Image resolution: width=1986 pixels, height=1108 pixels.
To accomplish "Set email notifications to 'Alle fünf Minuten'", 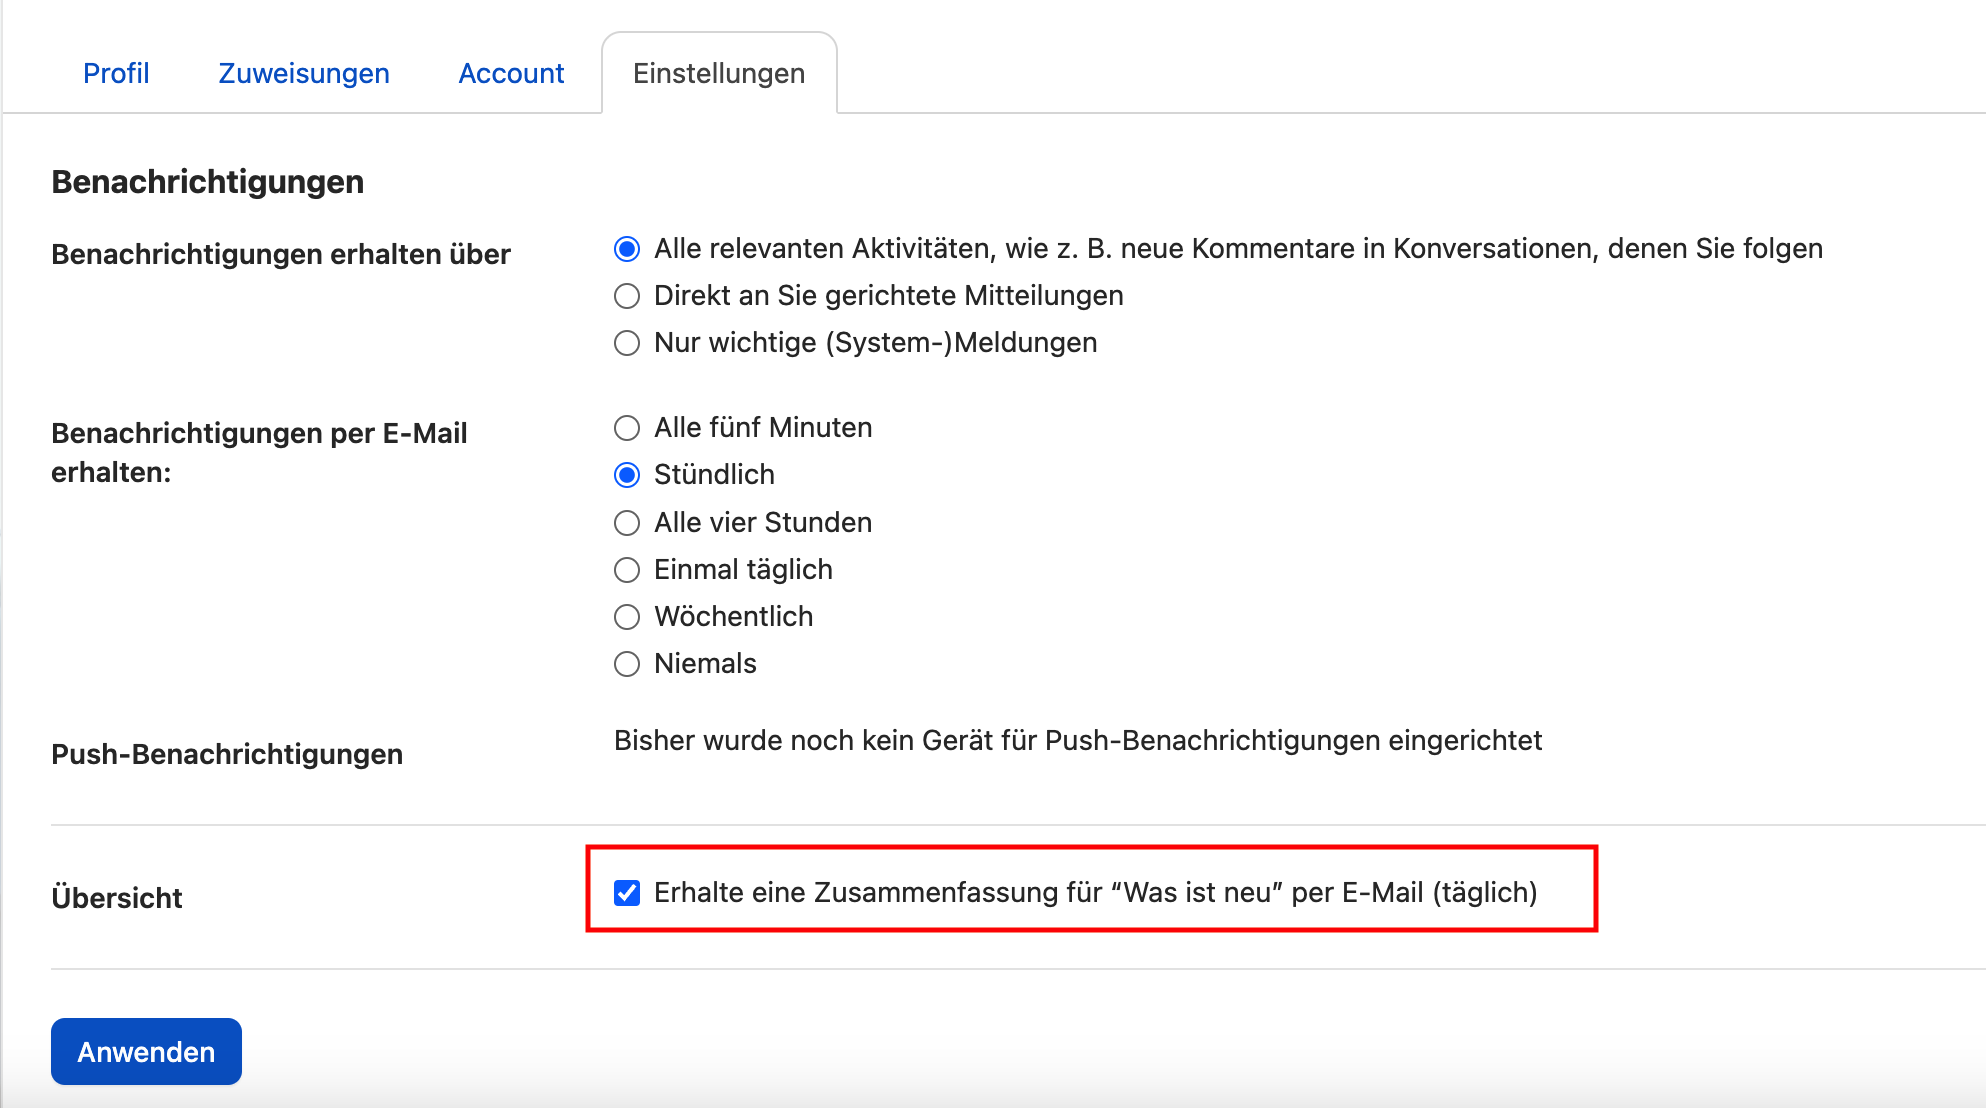I will [627, 428].
